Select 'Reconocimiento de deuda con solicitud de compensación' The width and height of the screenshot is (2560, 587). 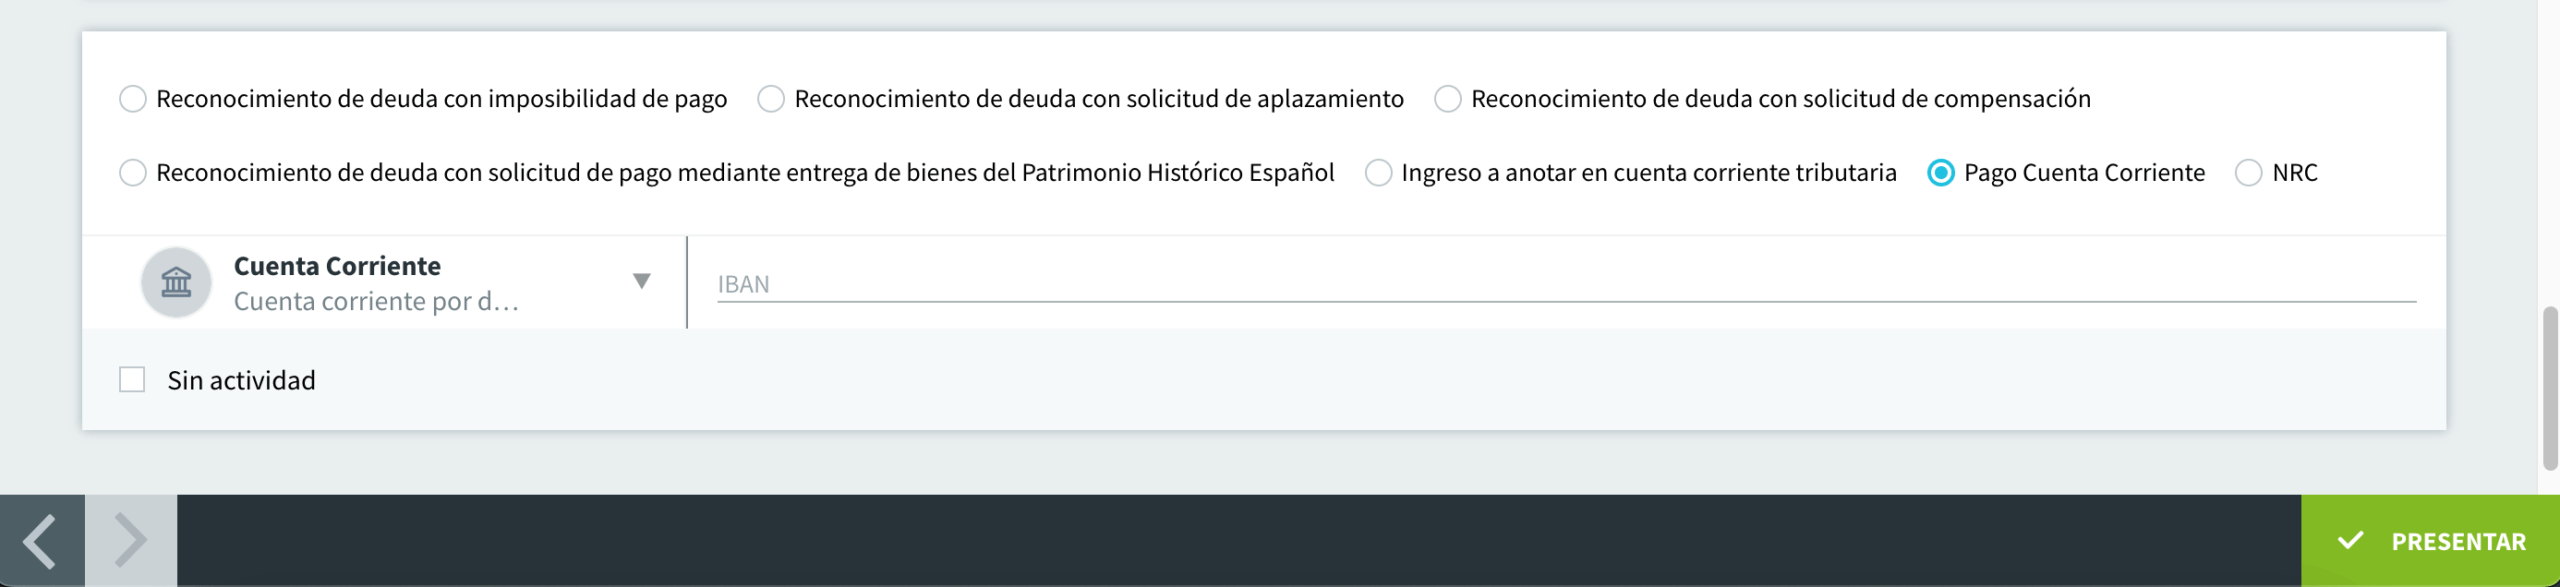[x=1447, y=99]
